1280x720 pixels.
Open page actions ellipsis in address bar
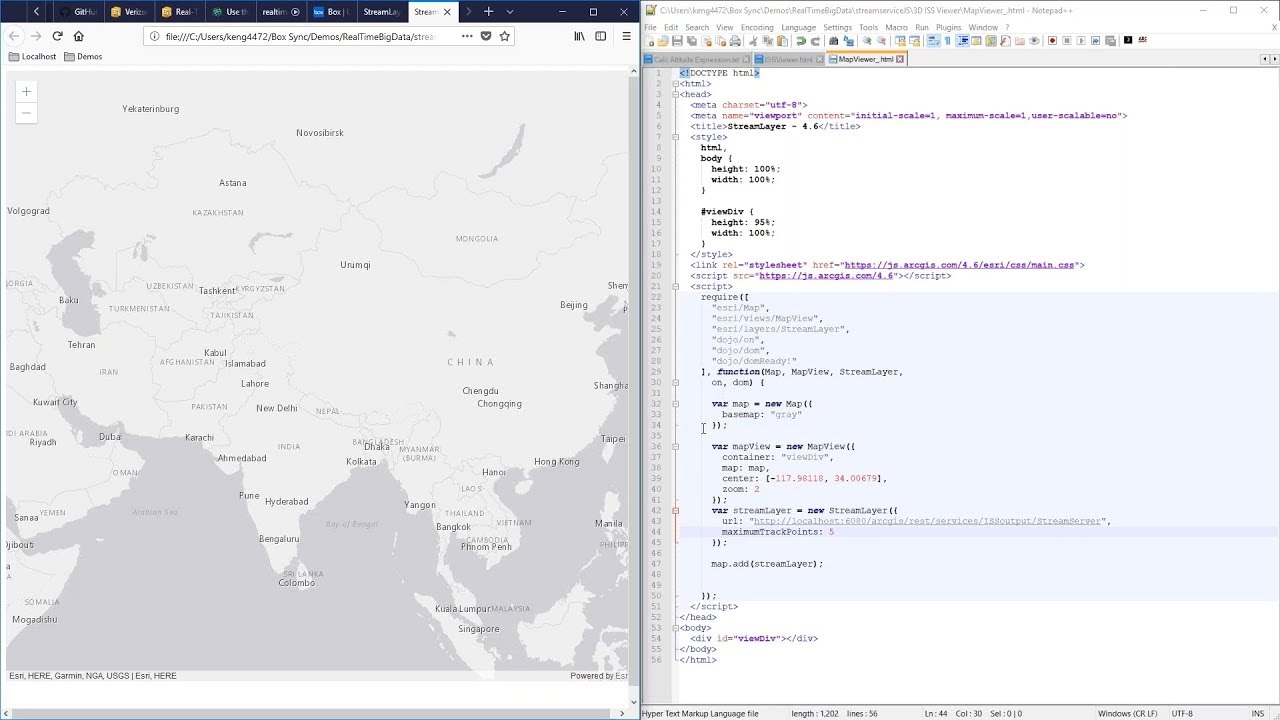467,36
